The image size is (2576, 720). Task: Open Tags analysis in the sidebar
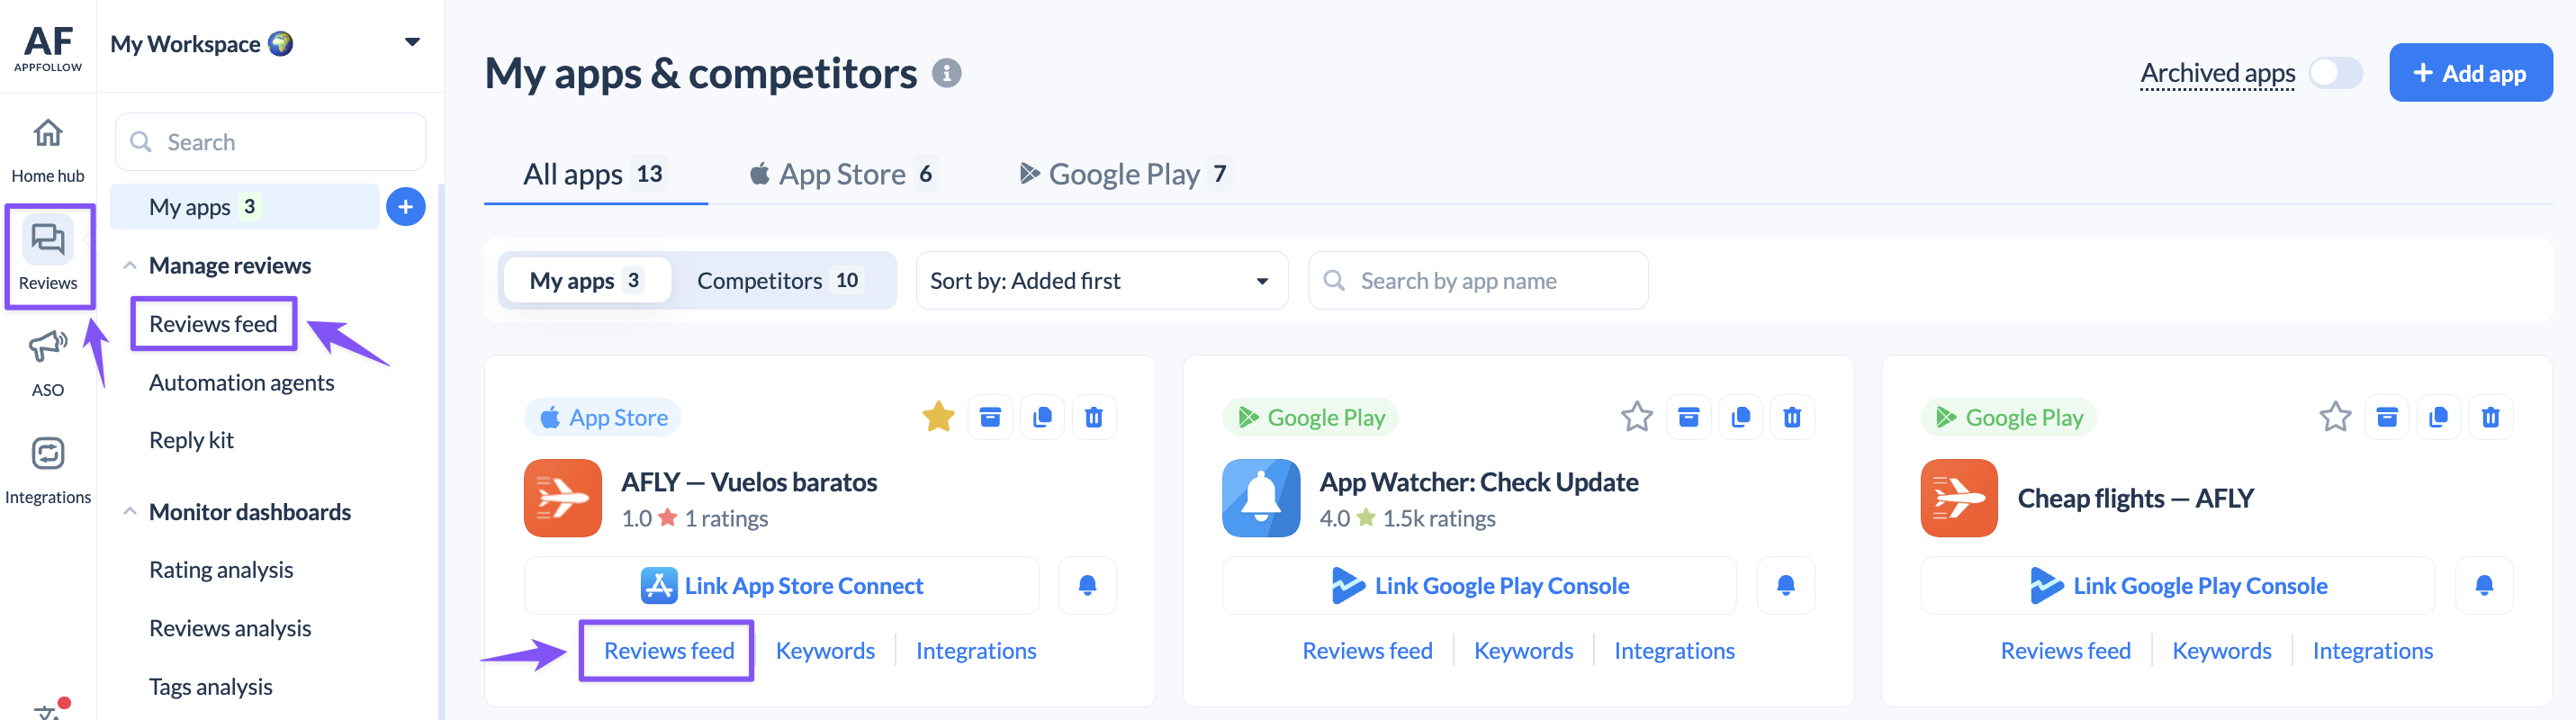pos(210,687)
